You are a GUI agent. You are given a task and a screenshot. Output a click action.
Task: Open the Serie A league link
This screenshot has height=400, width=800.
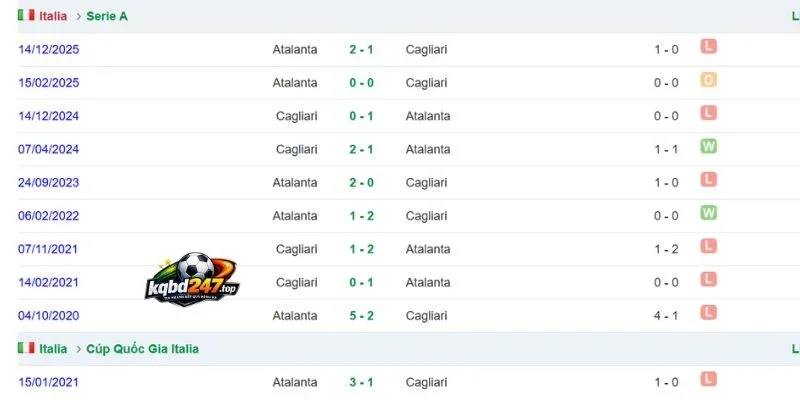(x=107, y=16)
